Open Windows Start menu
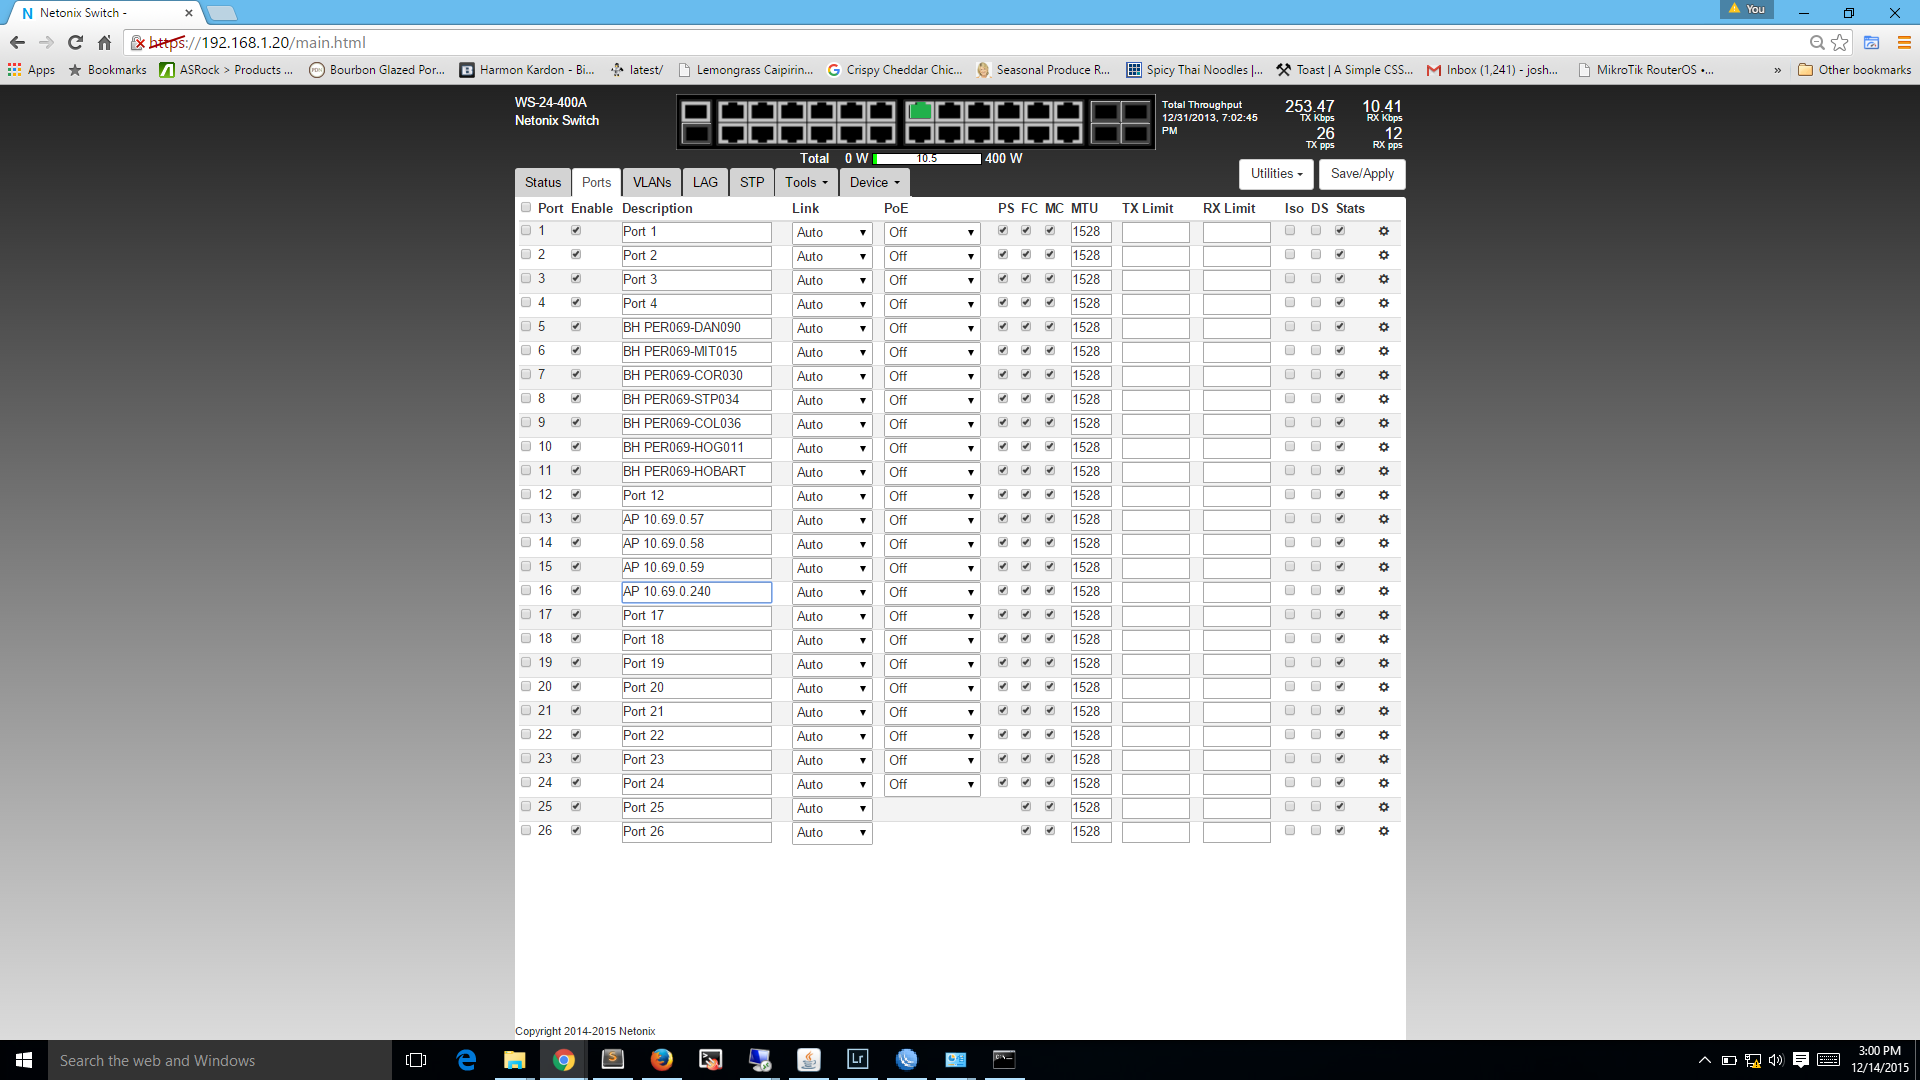 24,1060
